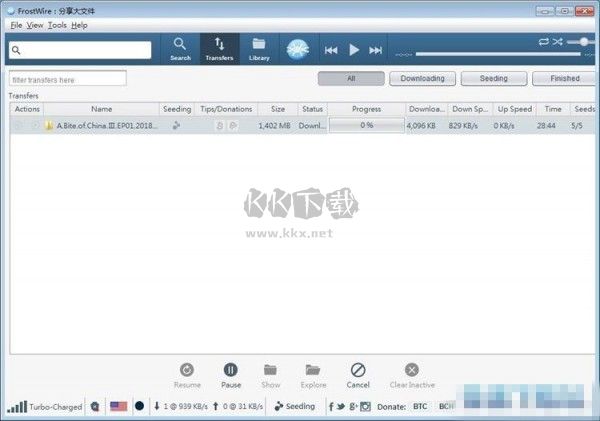Skip to the next track

[x=375, y=50]
